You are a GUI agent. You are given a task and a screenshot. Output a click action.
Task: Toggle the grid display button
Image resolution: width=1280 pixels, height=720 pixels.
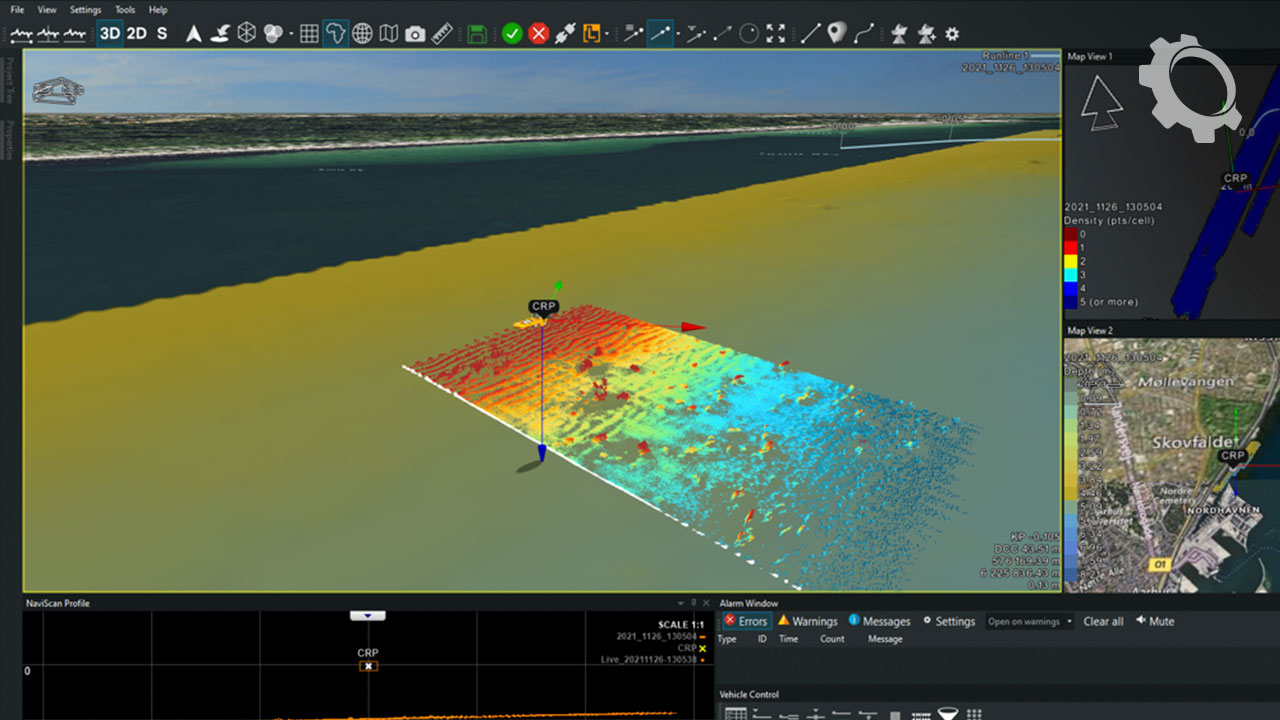tap(309, 34)
